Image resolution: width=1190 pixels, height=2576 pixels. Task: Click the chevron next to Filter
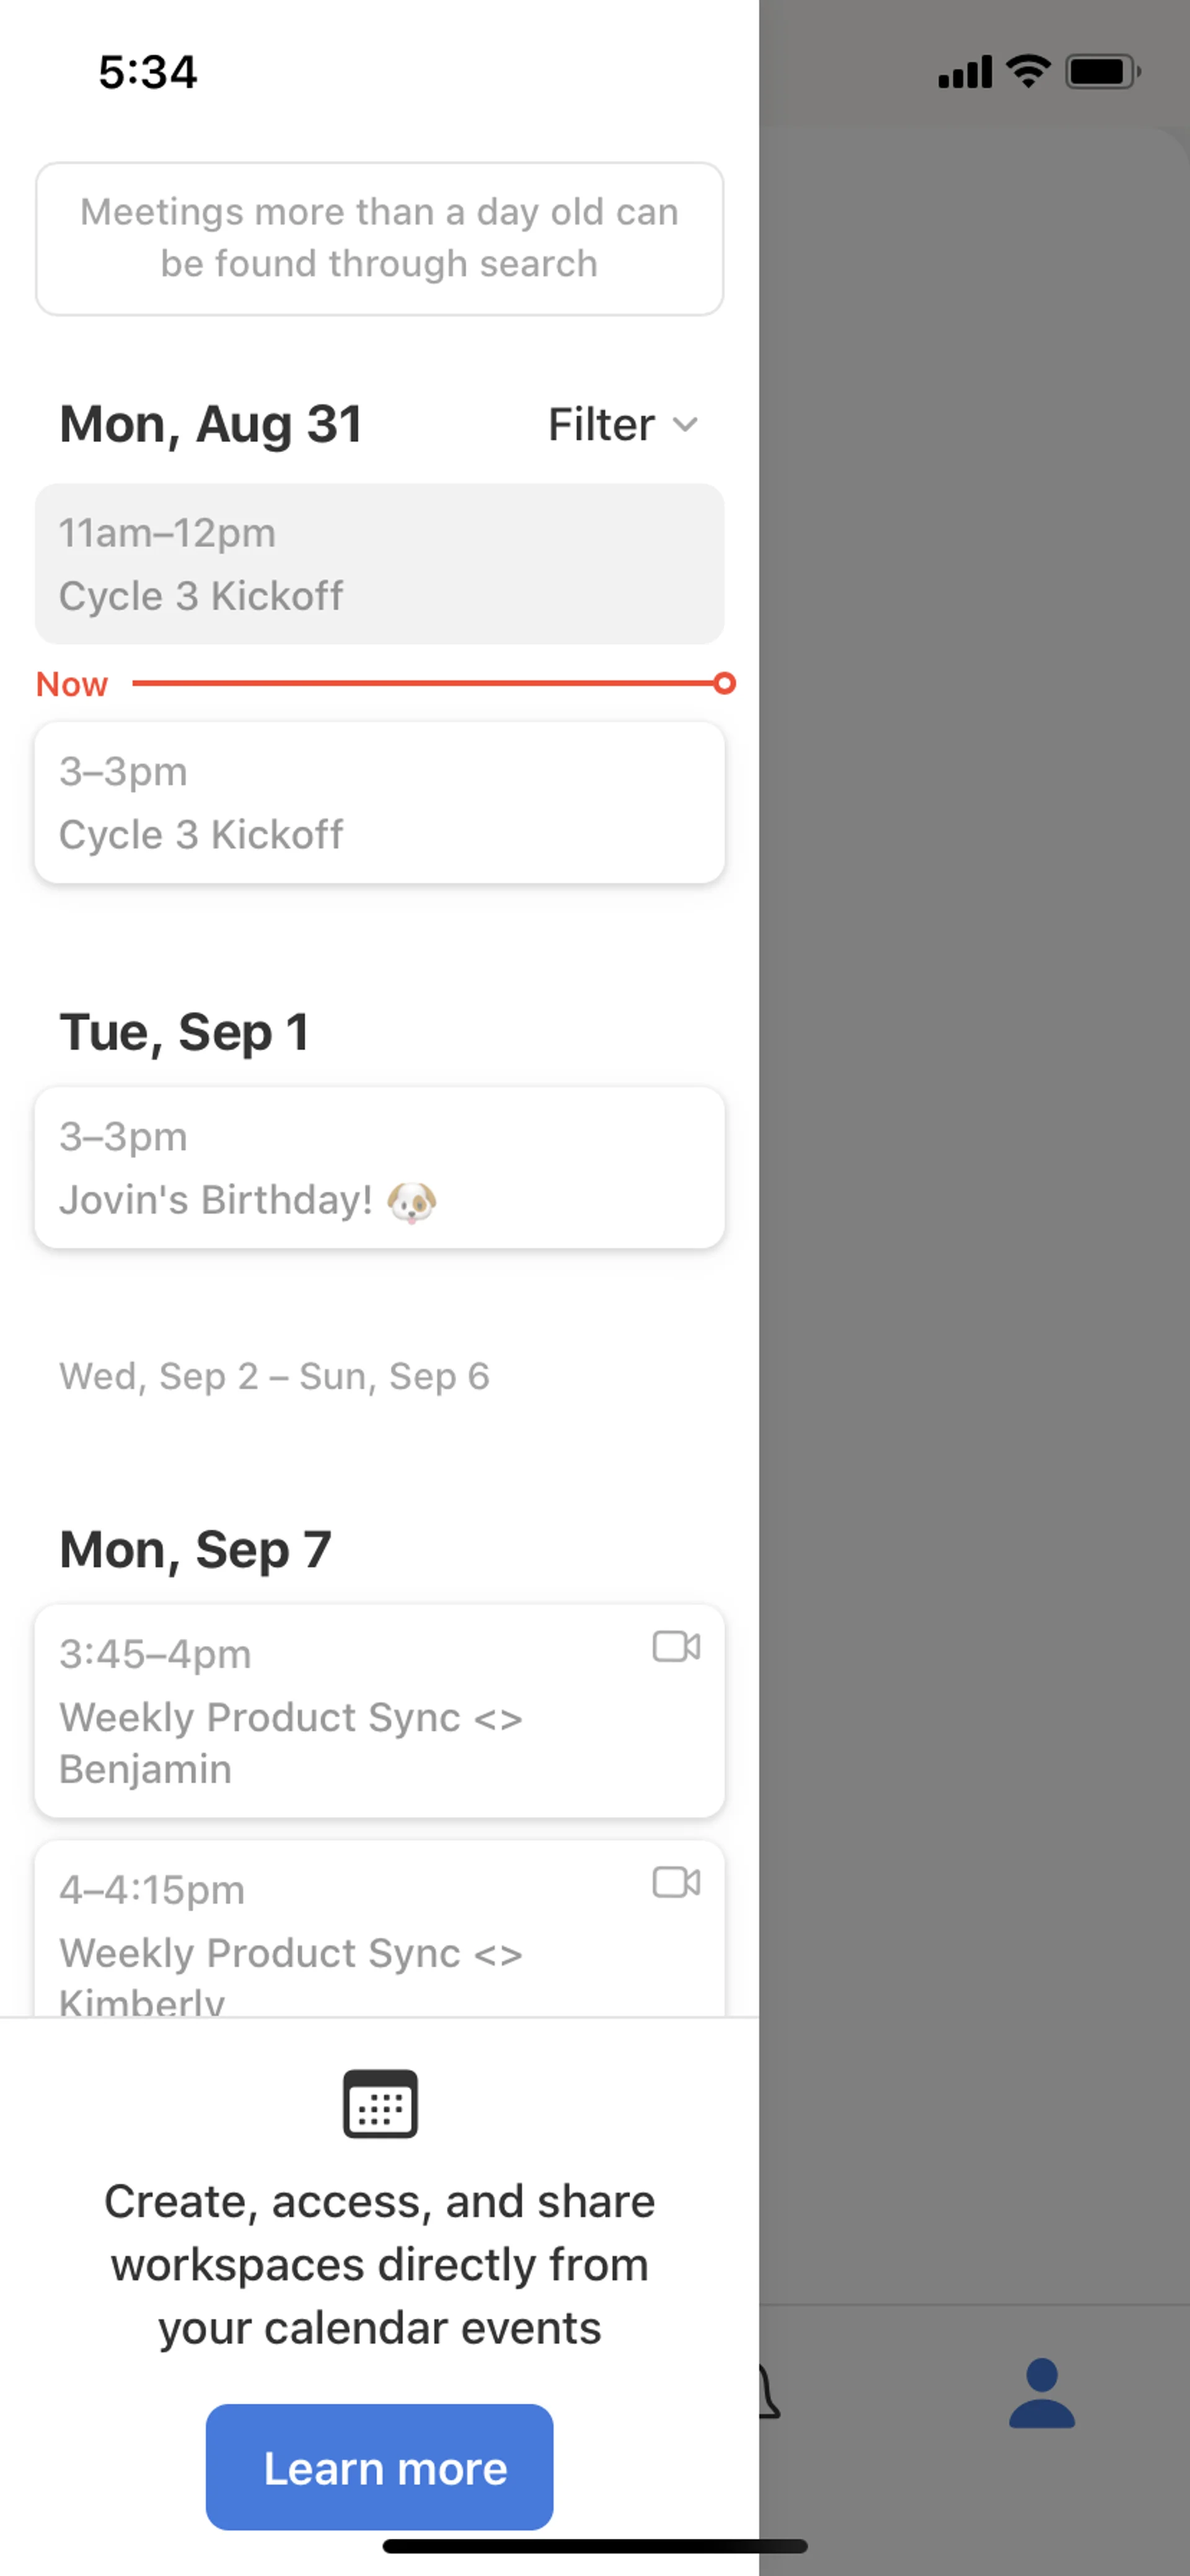click(x=685, y=424)
